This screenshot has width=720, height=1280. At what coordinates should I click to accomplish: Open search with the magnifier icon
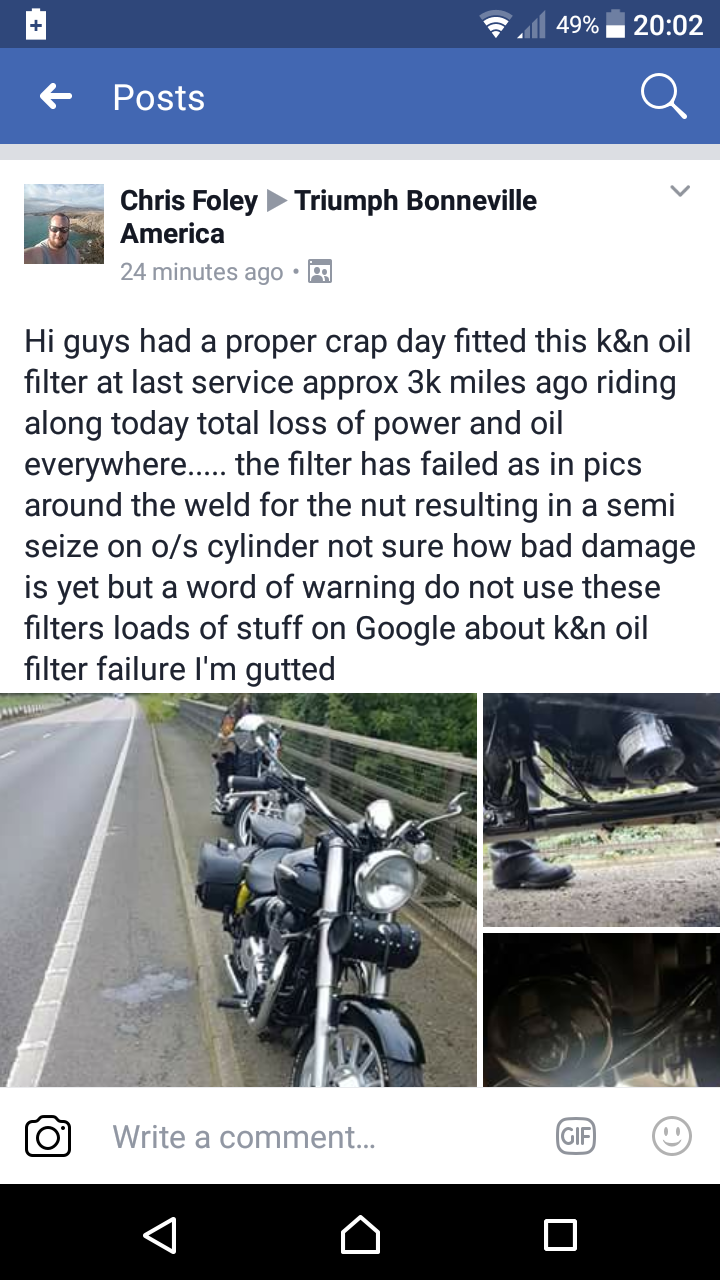tap(663, 97)
